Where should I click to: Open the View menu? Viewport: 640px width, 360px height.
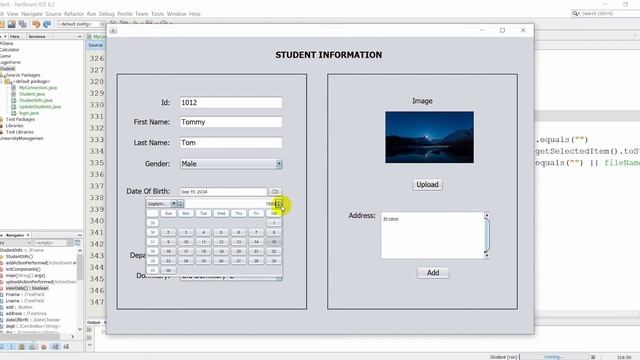[13, 14]
